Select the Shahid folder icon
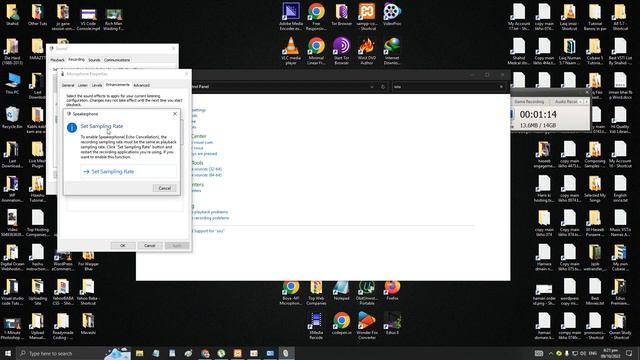This screenshot has width=640, height=360. [x=12, y=16]
